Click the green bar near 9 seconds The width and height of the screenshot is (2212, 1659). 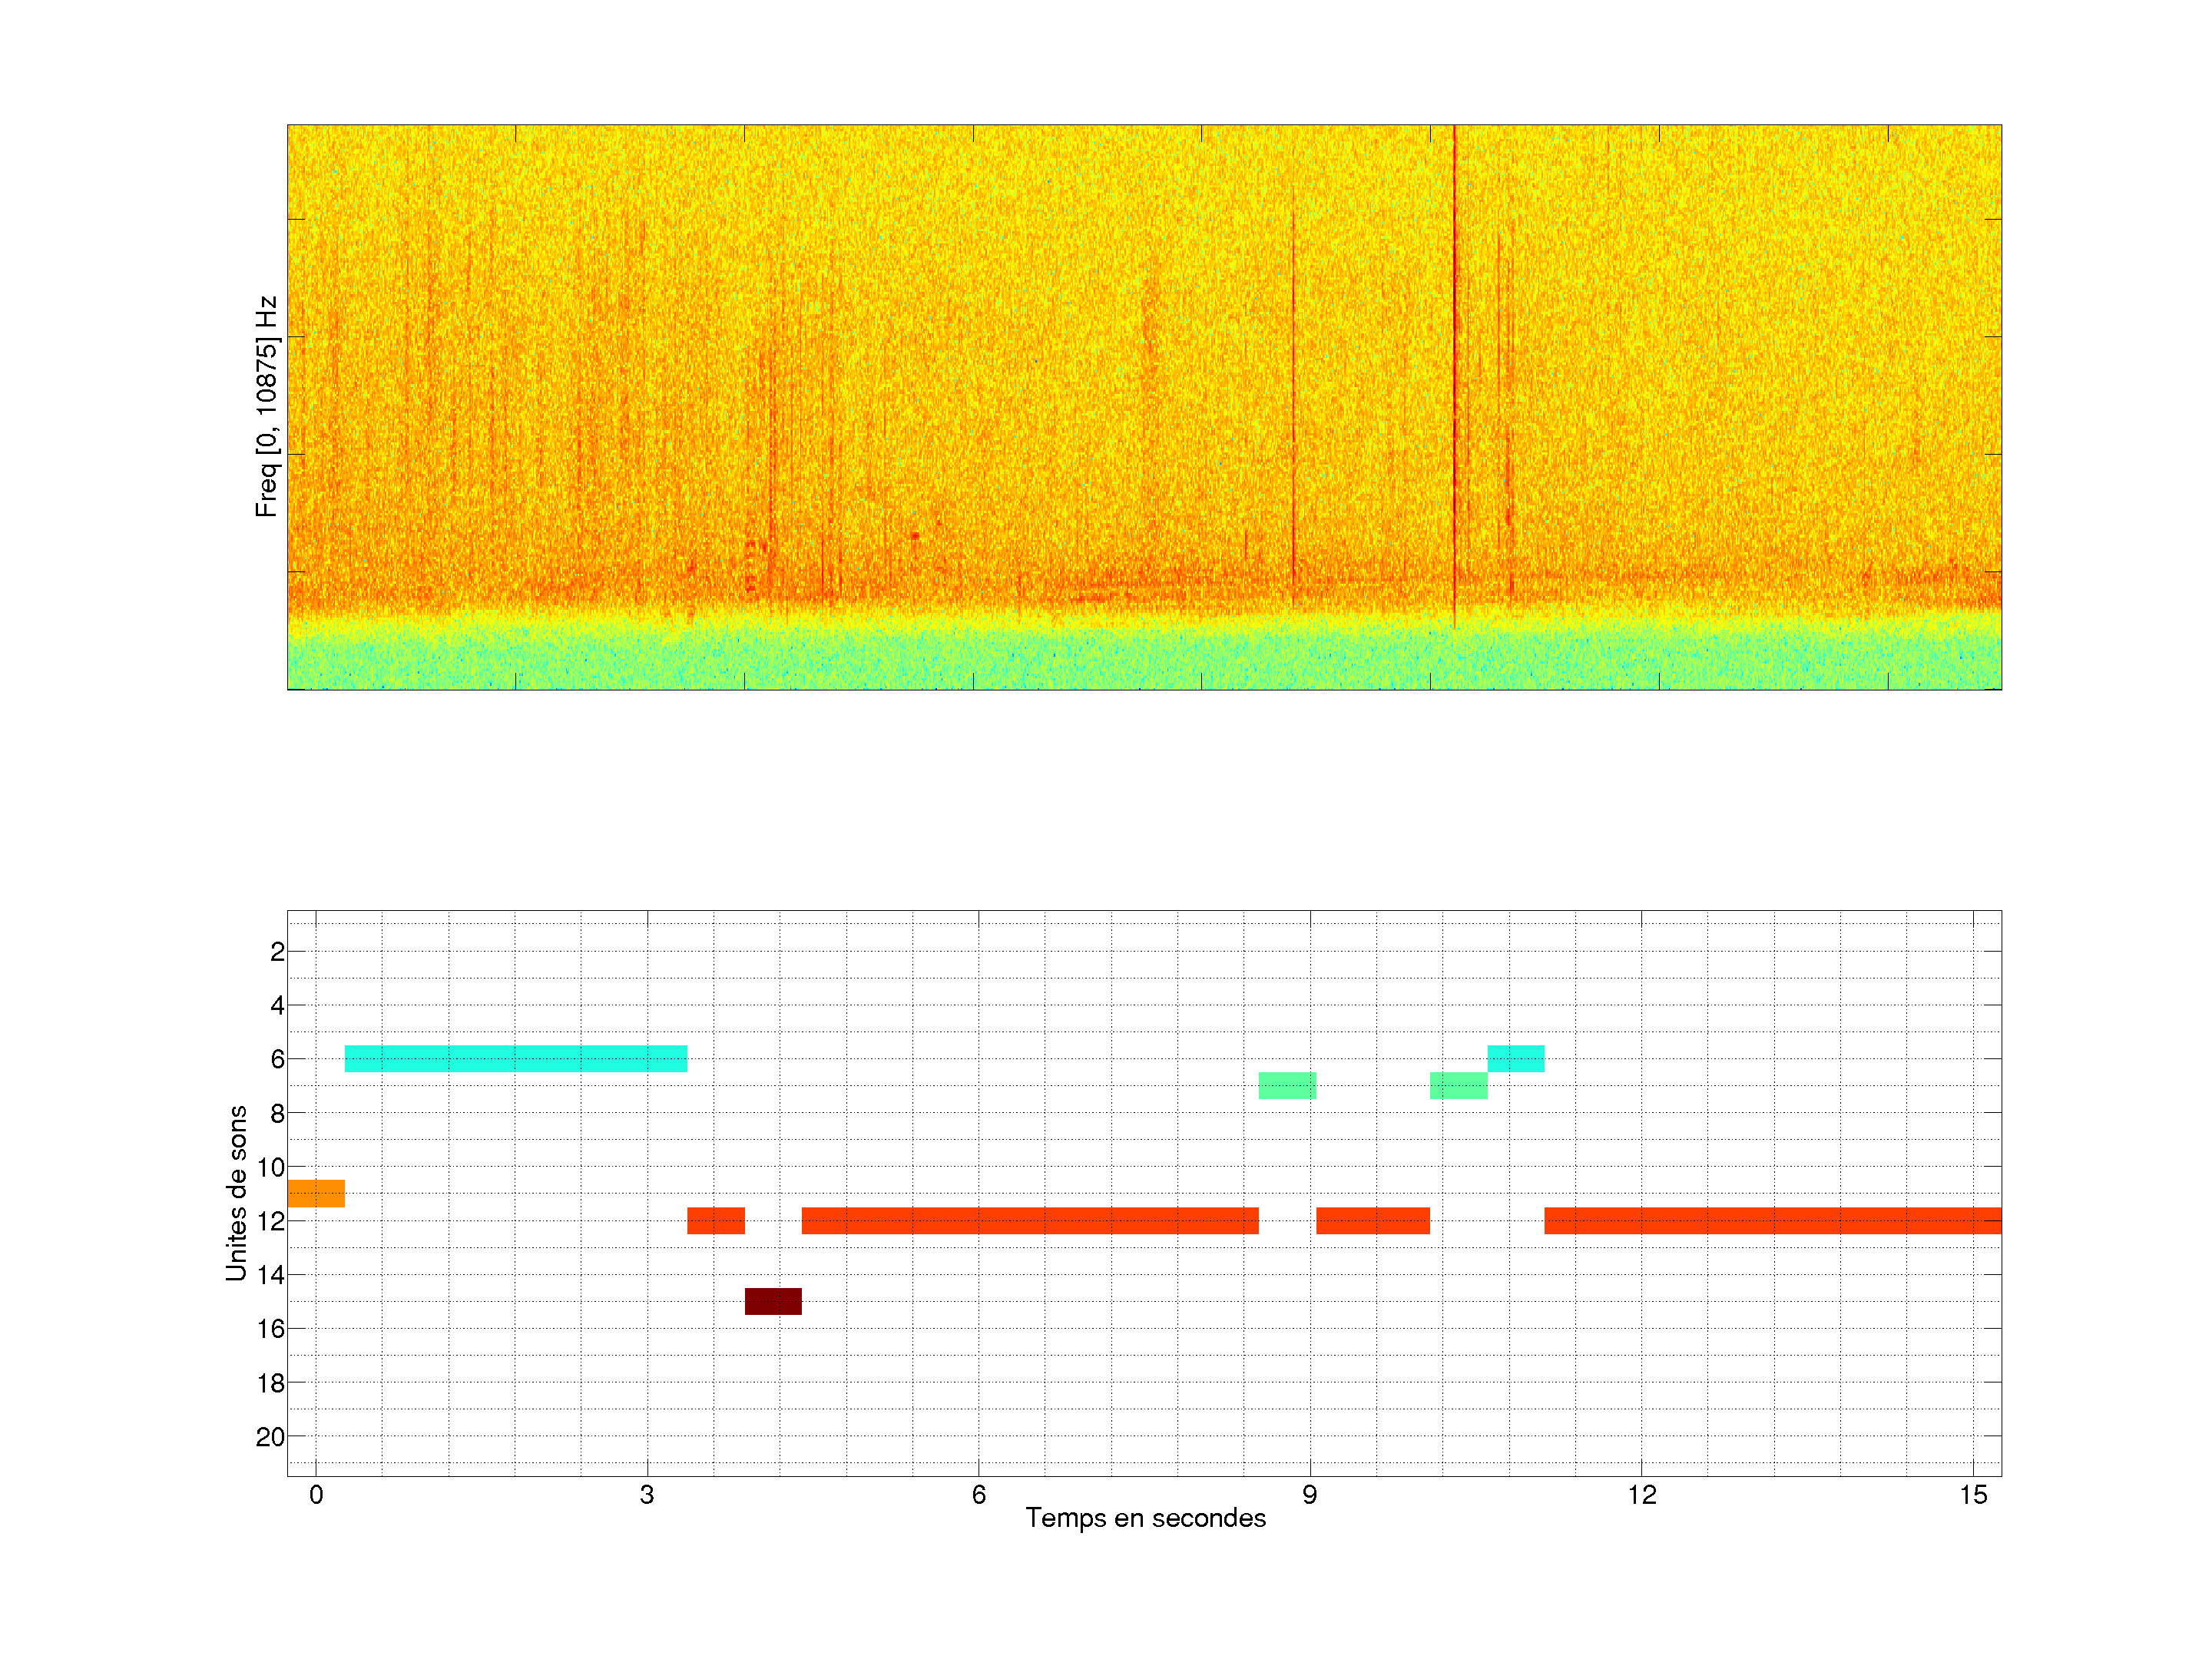[x=1287, y=1085]
